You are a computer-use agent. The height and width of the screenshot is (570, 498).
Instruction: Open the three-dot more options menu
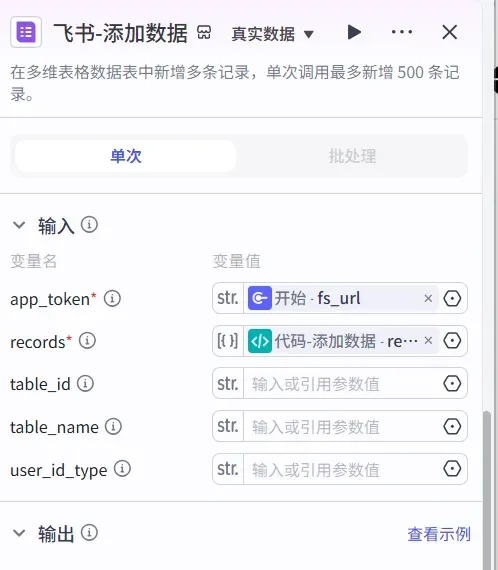point(402,32)
